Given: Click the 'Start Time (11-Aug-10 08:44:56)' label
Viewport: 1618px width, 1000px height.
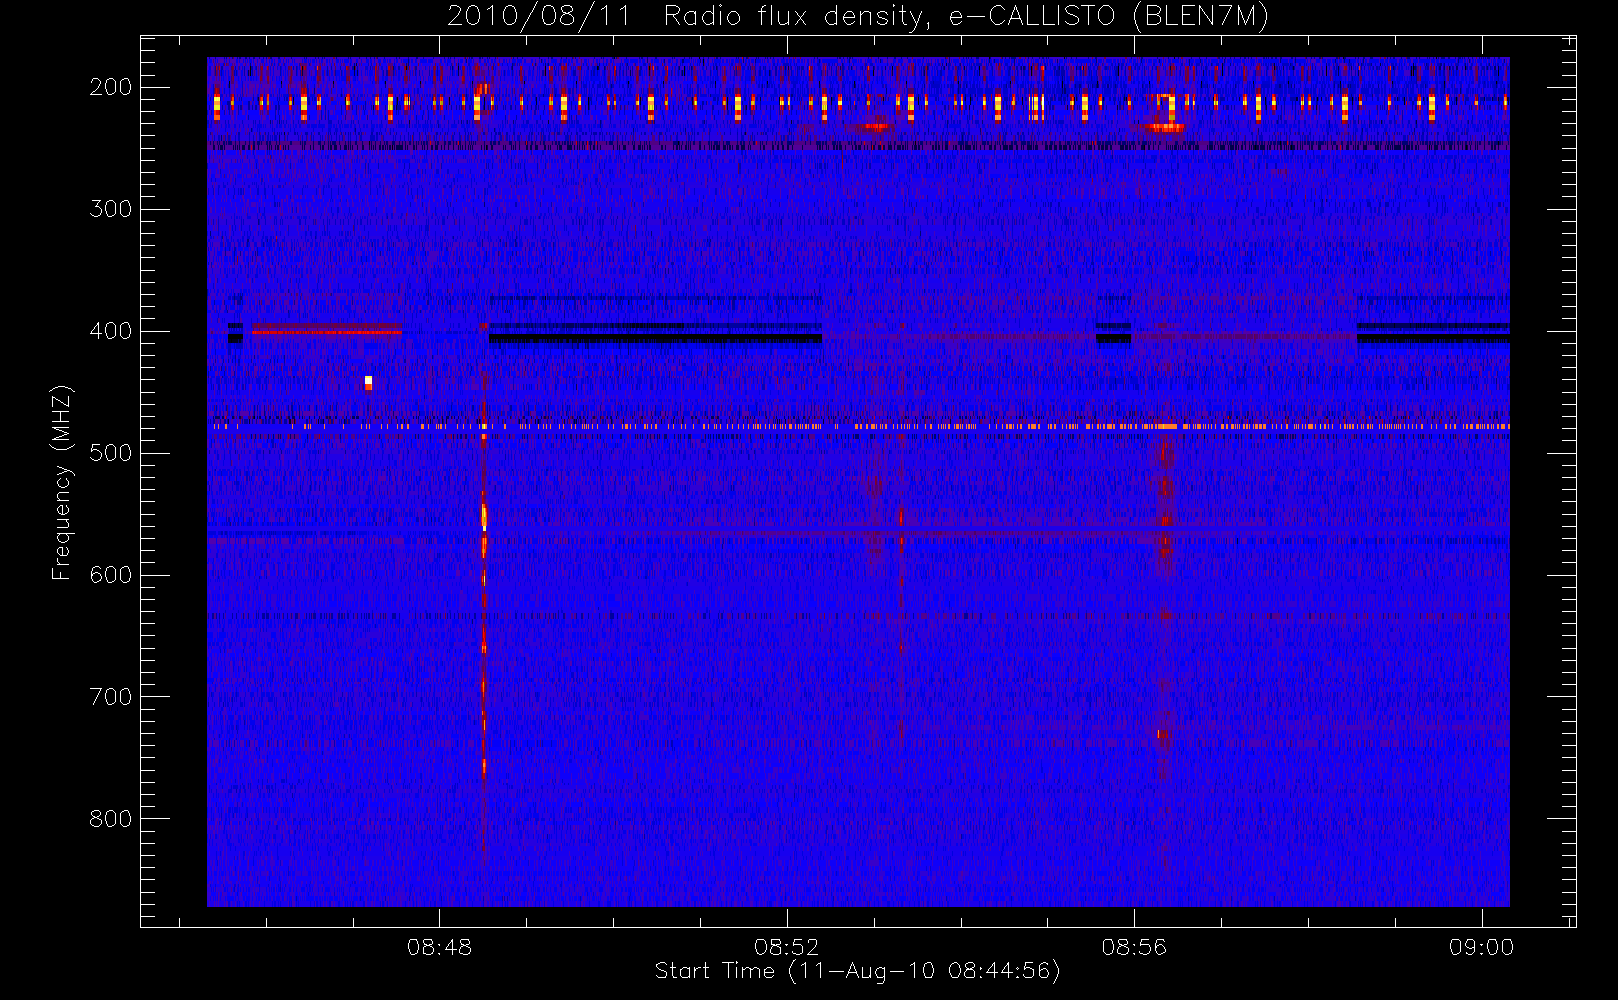Looking at the screenshot, I should tap(857, 971).
